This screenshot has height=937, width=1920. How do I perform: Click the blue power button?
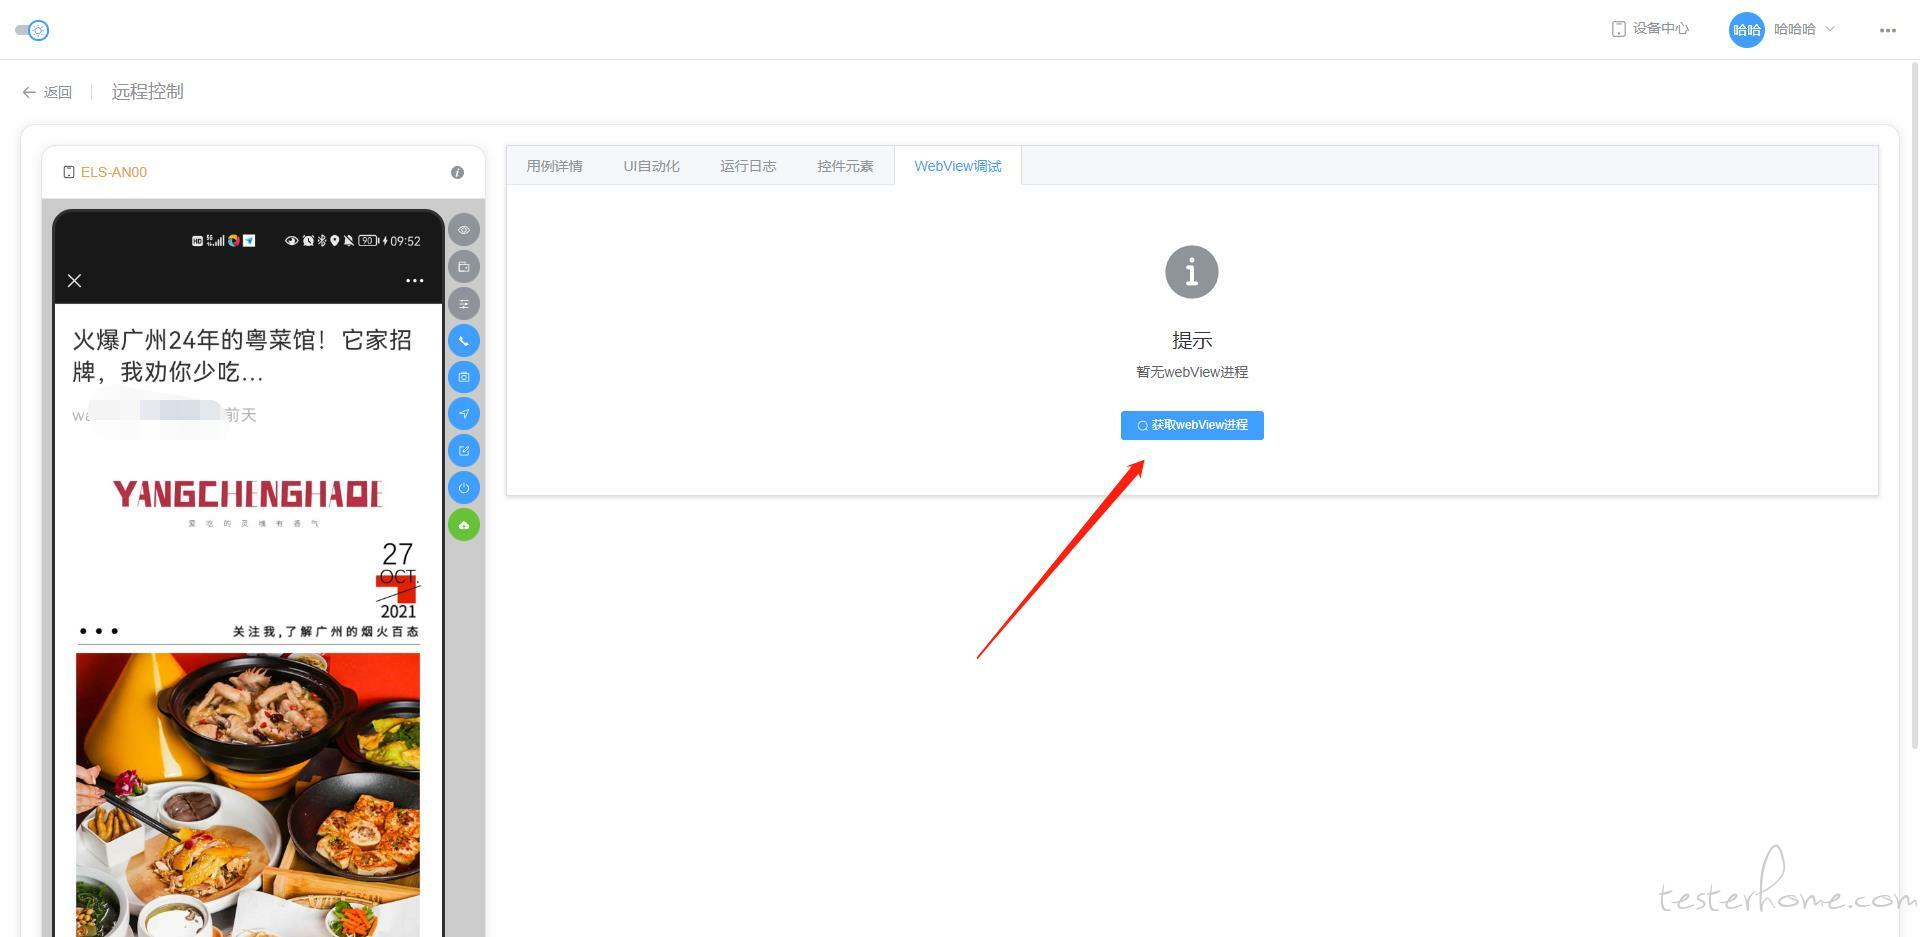coord(464,488)
